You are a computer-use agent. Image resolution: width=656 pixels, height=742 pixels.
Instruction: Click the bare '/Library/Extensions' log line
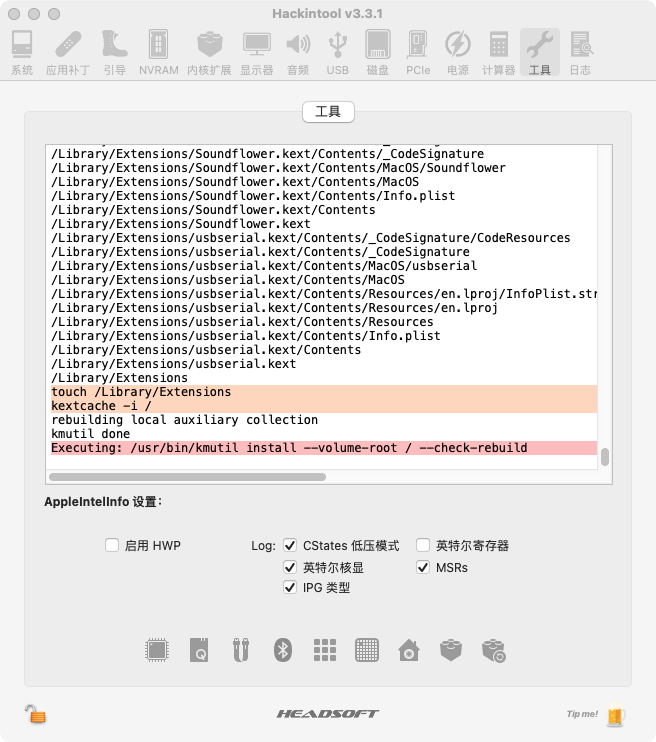[x=119, y=378]
